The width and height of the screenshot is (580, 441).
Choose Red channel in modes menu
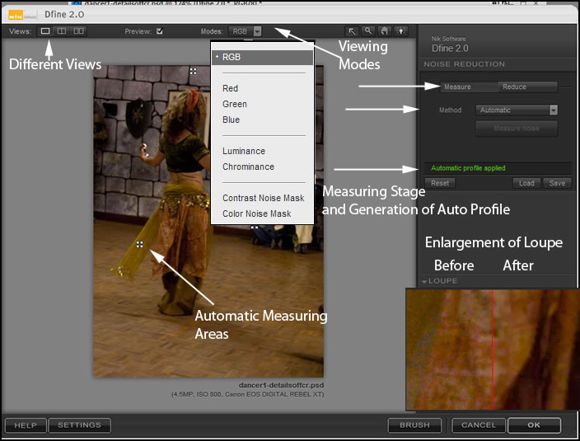click(230, 88)
